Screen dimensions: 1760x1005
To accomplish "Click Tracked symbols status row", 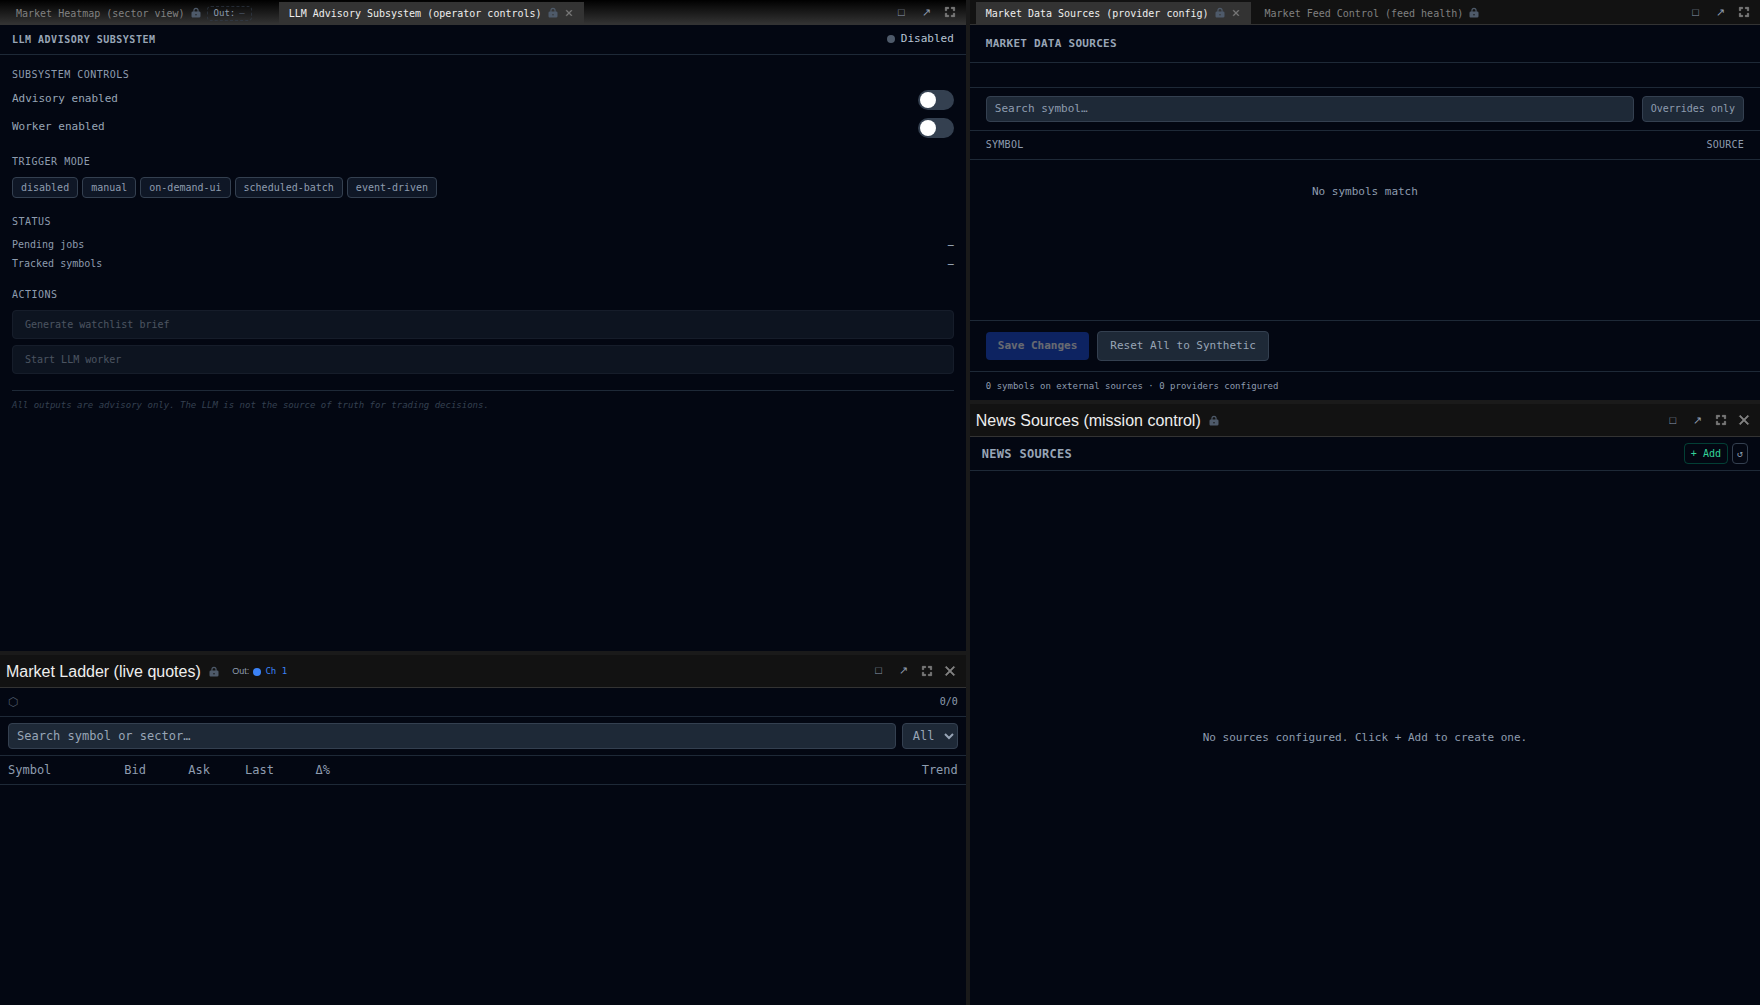I will pos(483,264).
